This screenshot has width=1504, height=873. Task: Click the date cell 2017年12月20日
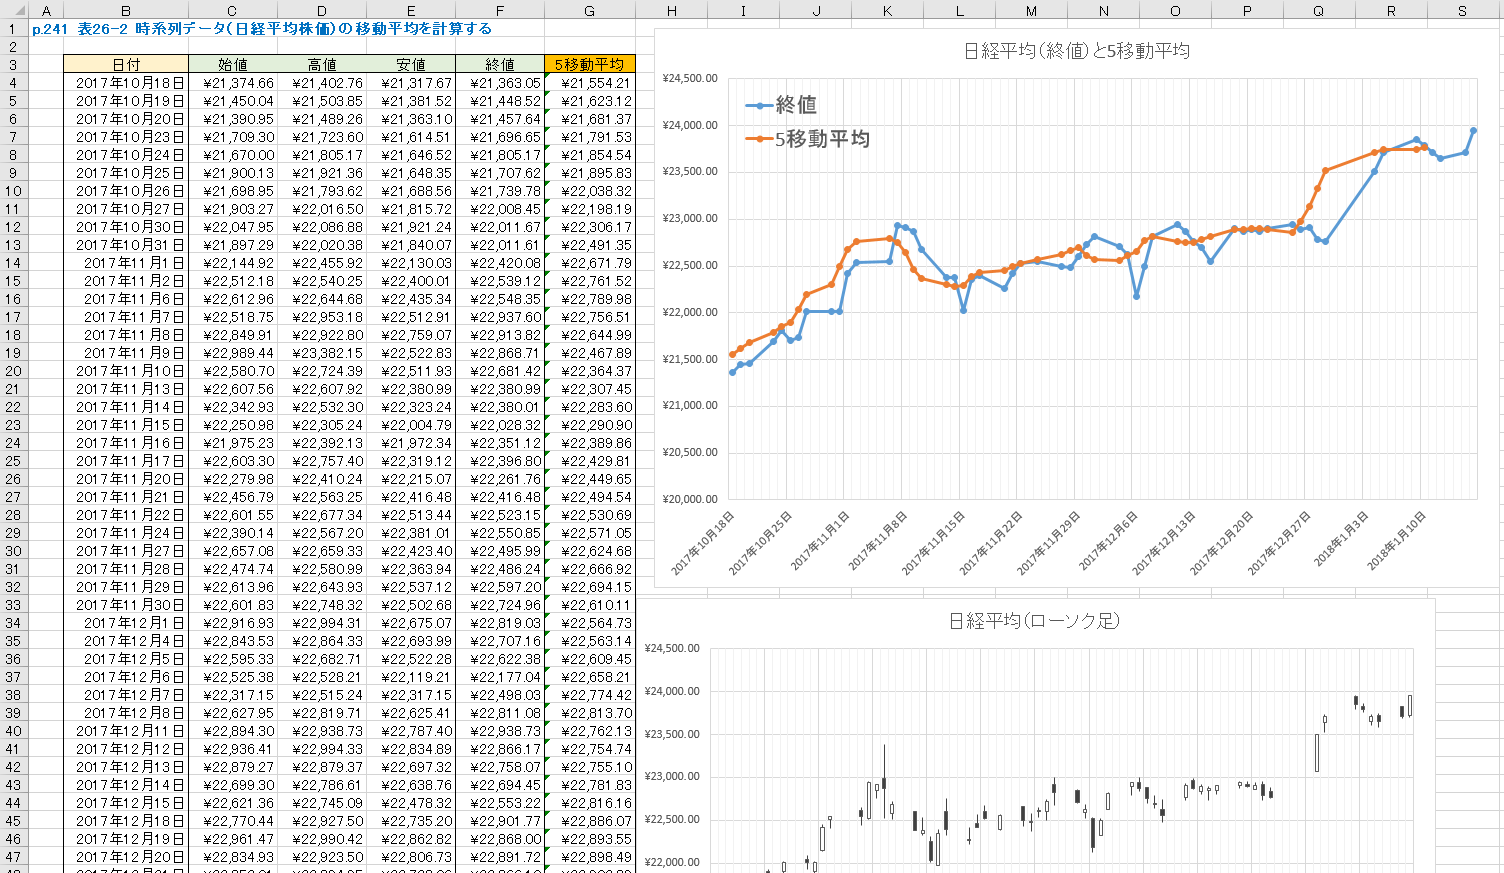tap(126, 857)
